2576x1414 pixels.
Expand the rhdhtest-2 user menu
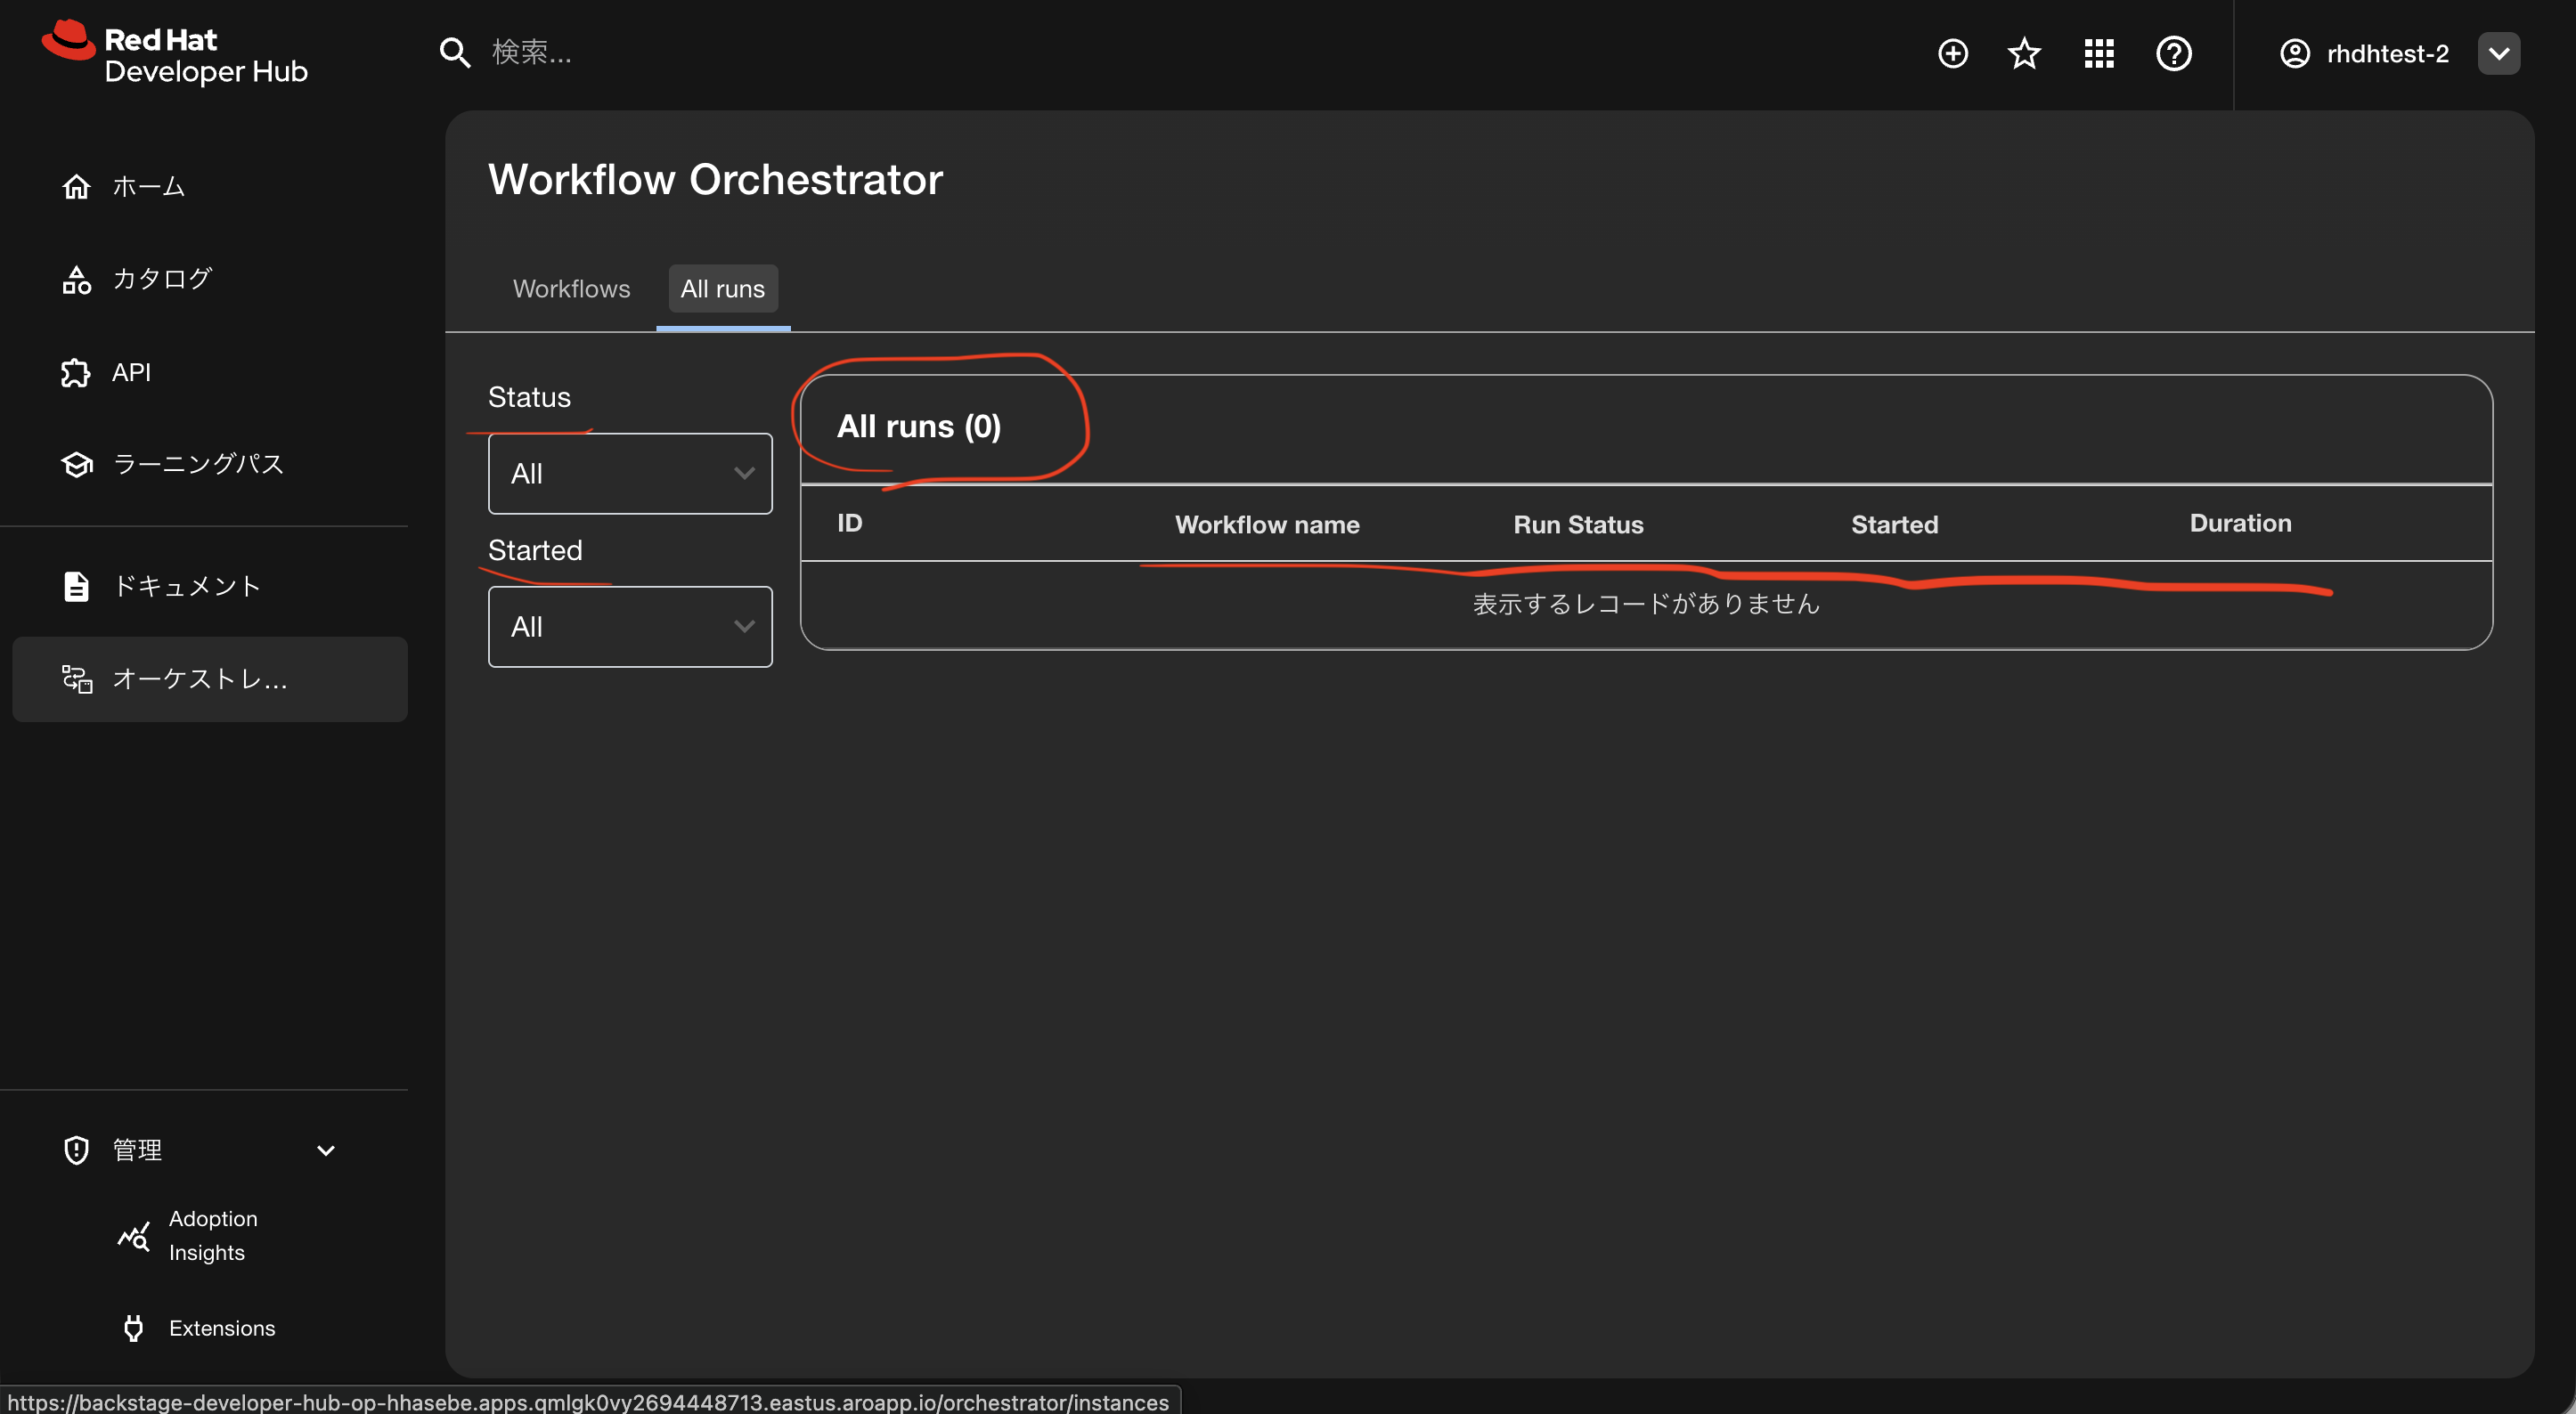coord(2498,53)
